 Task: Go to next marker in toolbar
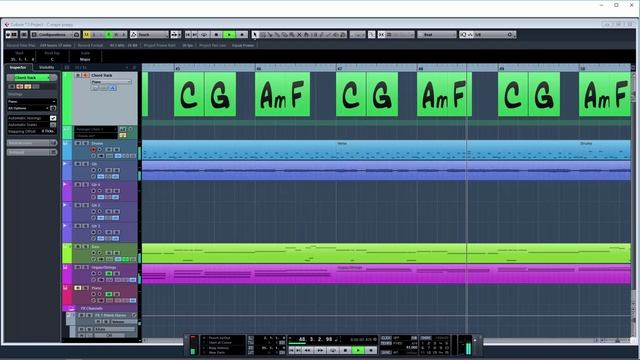click(195, 35)
